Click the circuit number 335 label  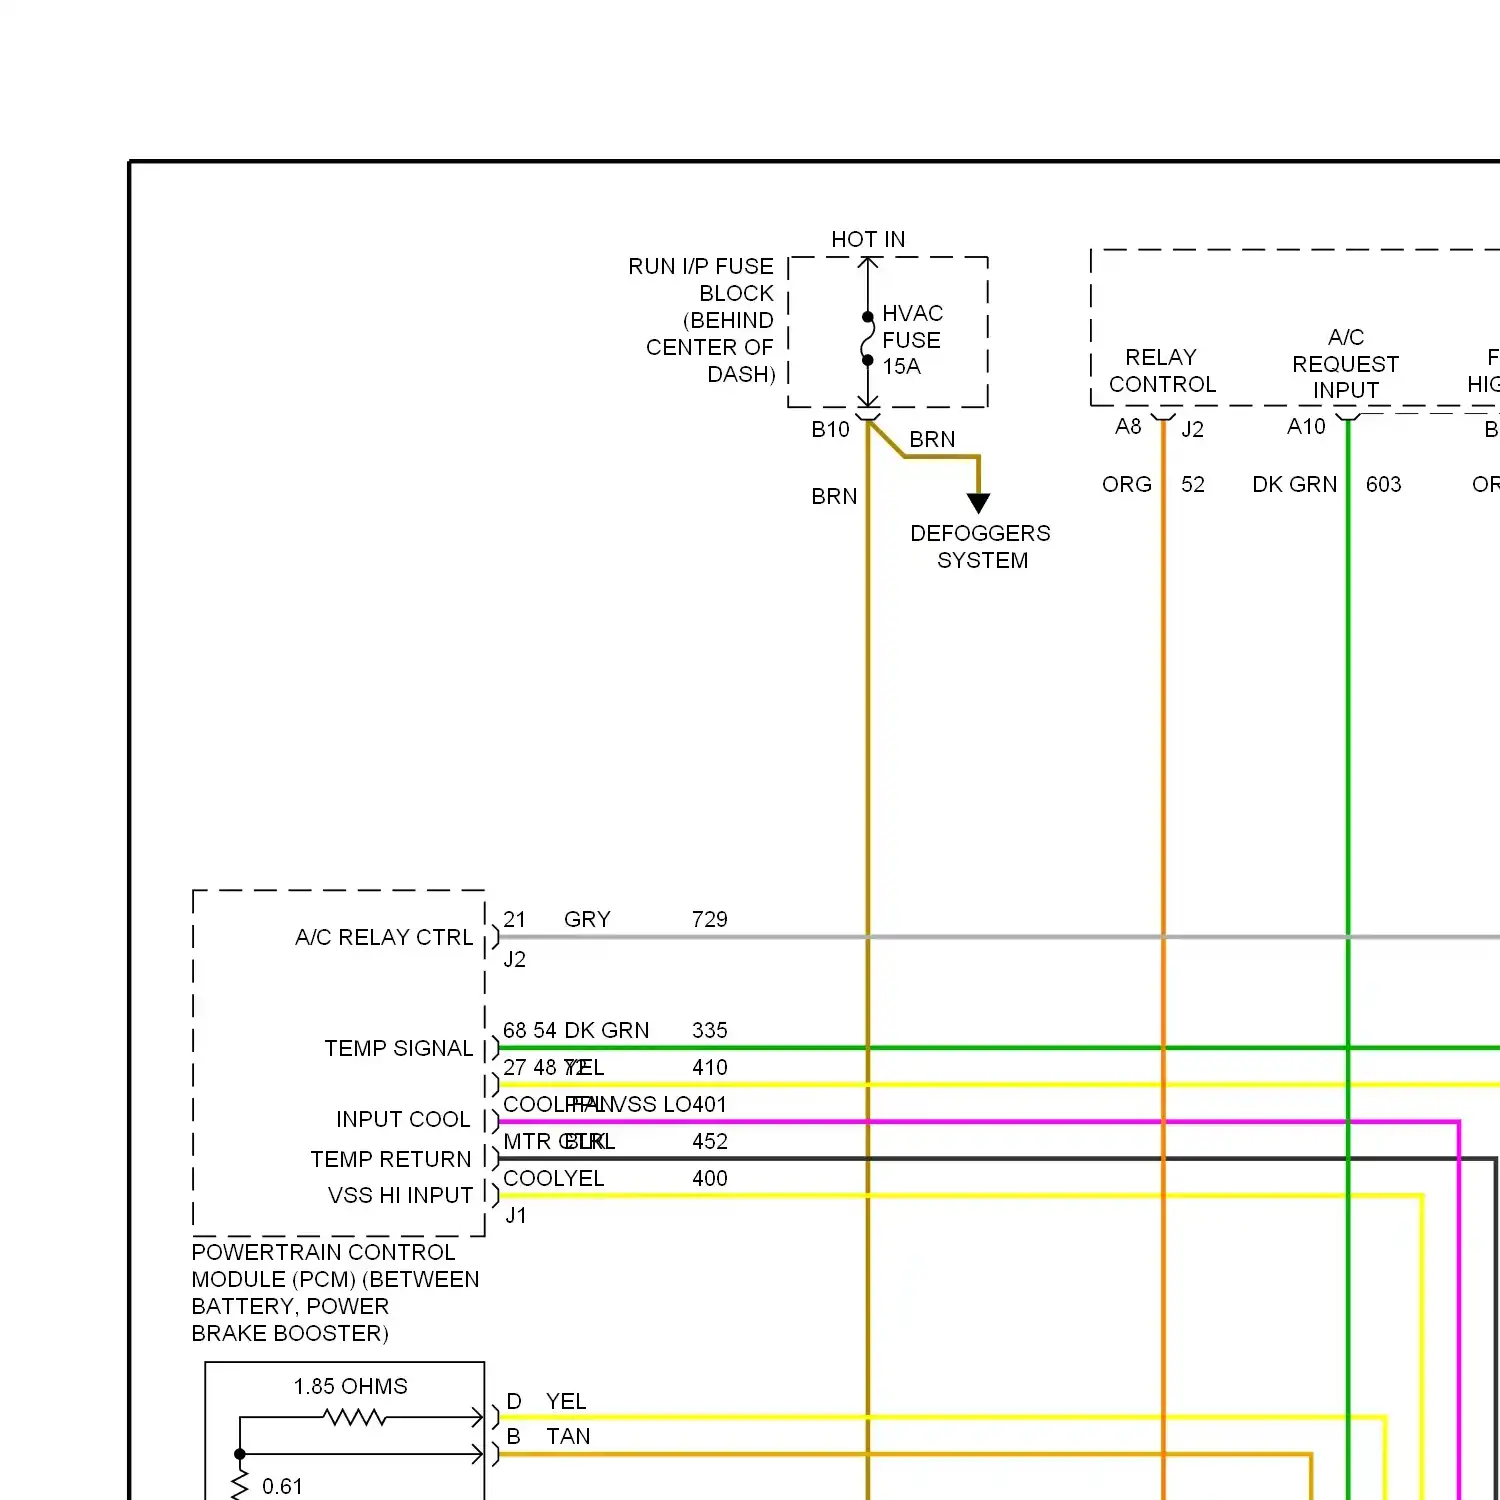tap(710, 1030)
